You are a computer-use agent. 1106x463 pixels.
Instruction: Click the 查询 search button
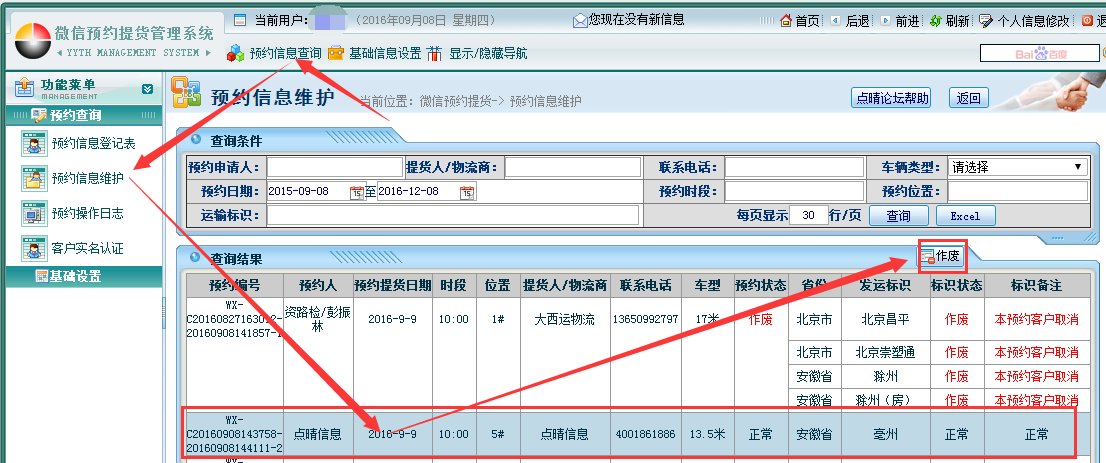[x=898, y=215]
